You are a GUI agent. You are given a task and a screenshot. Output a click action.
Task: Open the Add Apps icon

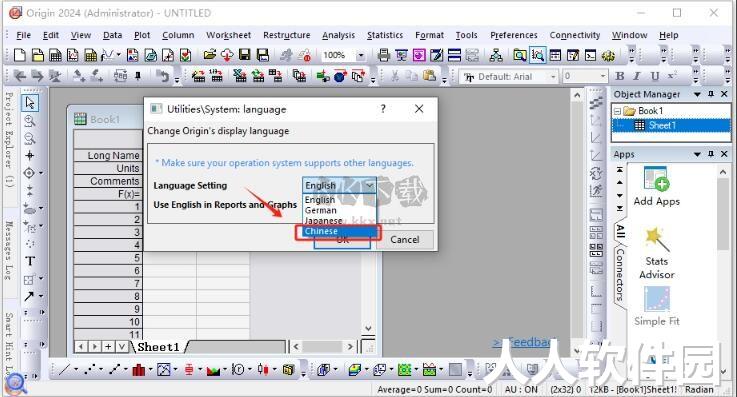[x=656, y=186]
